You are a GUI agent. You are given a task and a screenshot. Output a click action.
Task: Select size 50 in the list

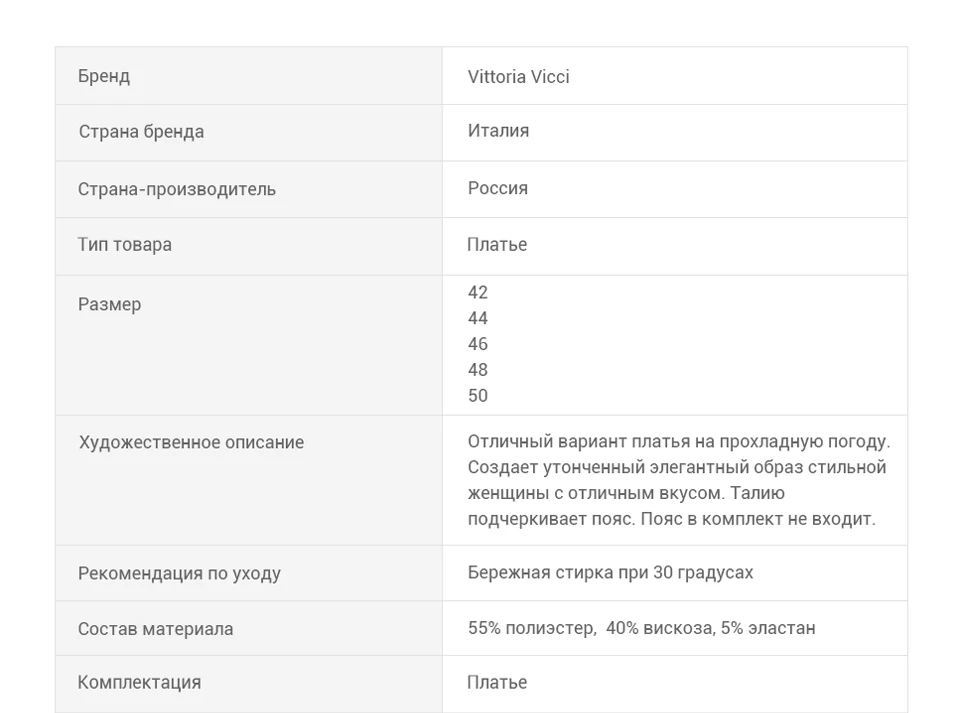[478, 395]
